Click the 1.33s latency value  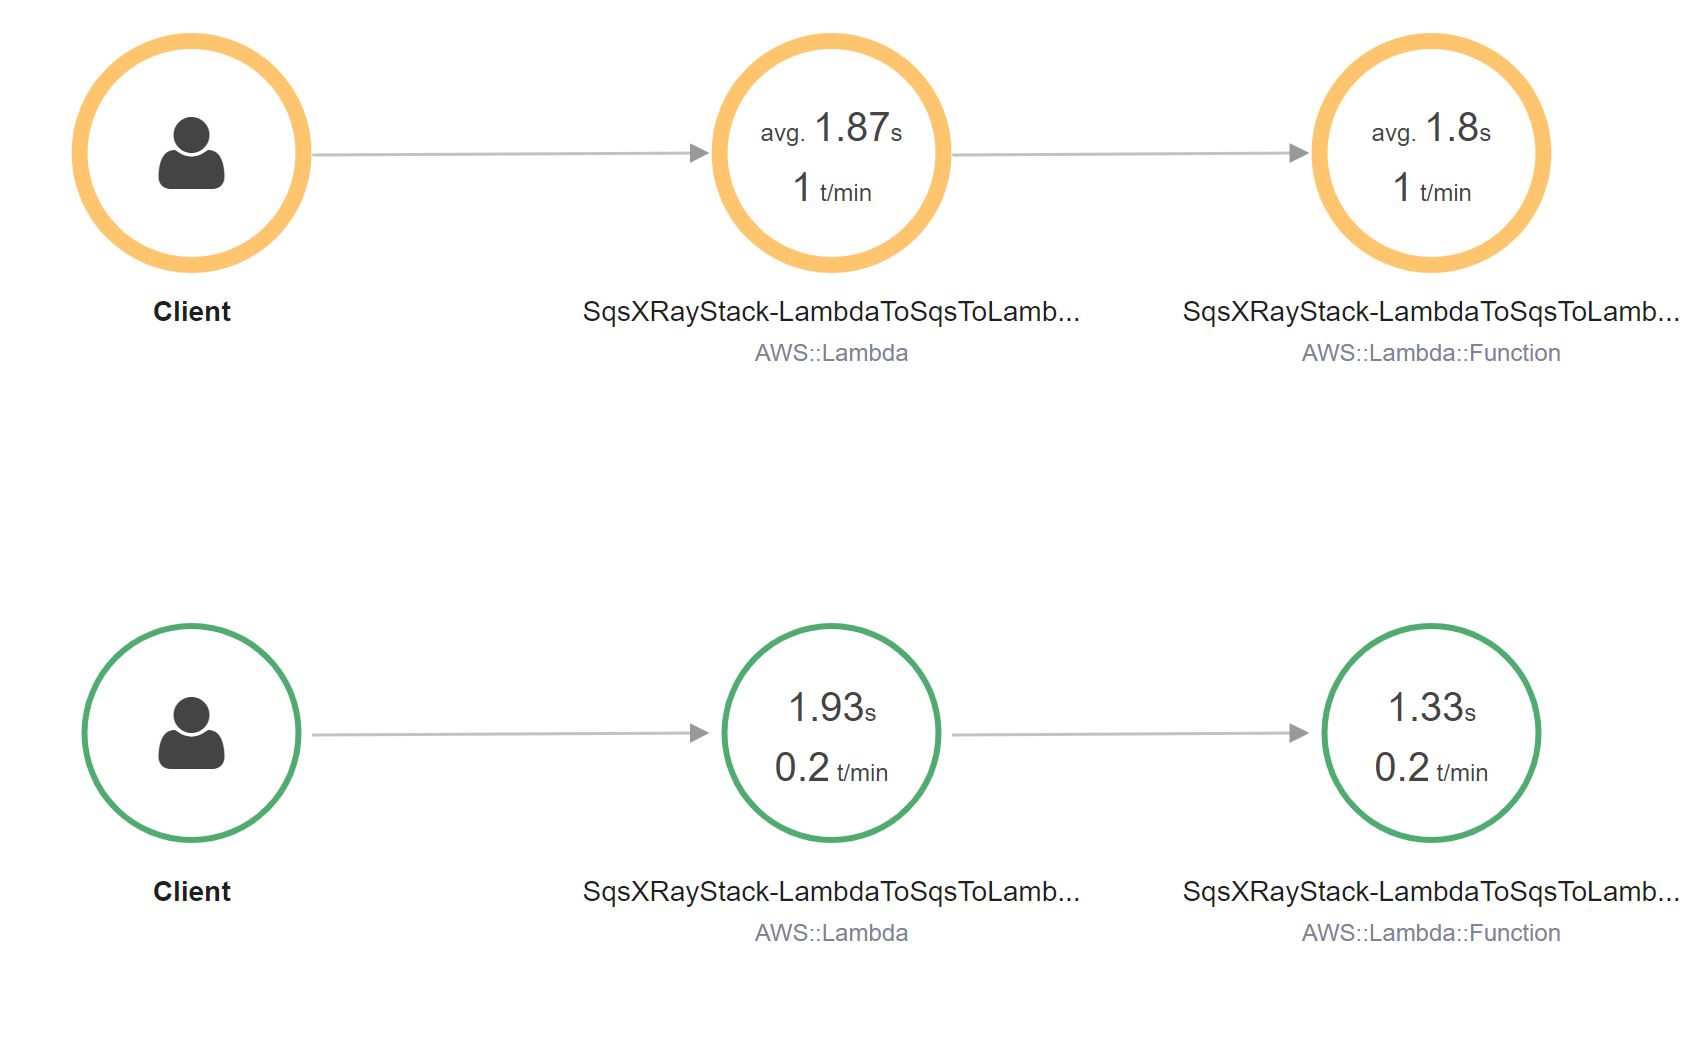(x=1432, y=708)
